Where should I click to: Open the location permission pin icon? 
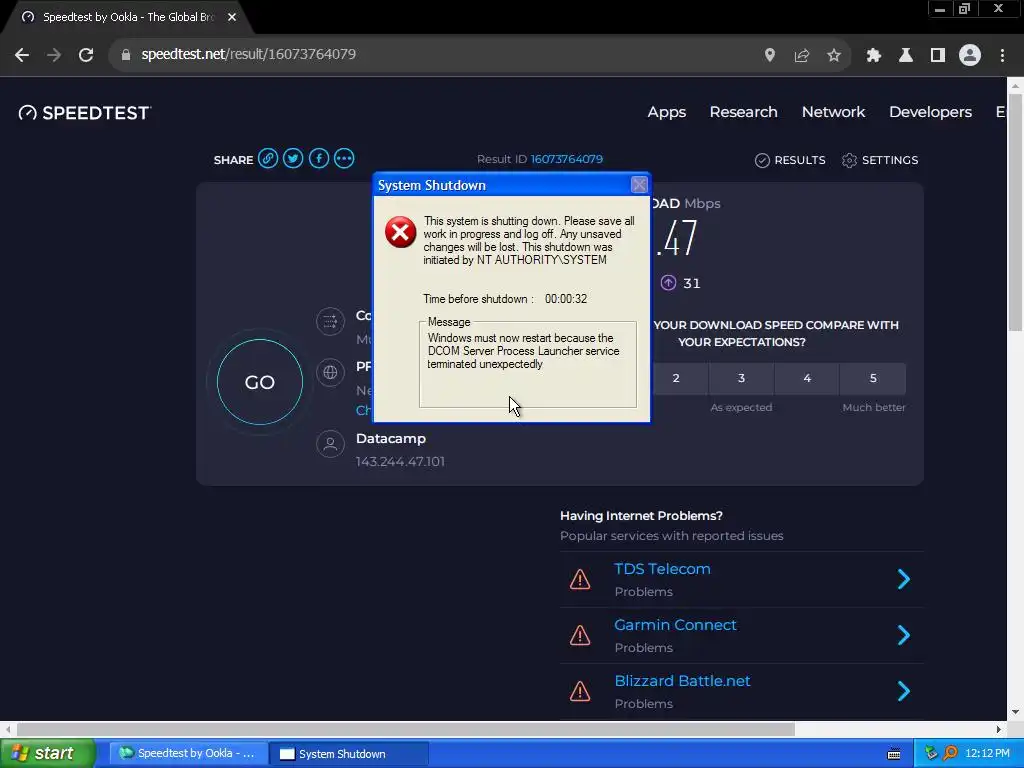pyautogui.click(x=770, y=55)
